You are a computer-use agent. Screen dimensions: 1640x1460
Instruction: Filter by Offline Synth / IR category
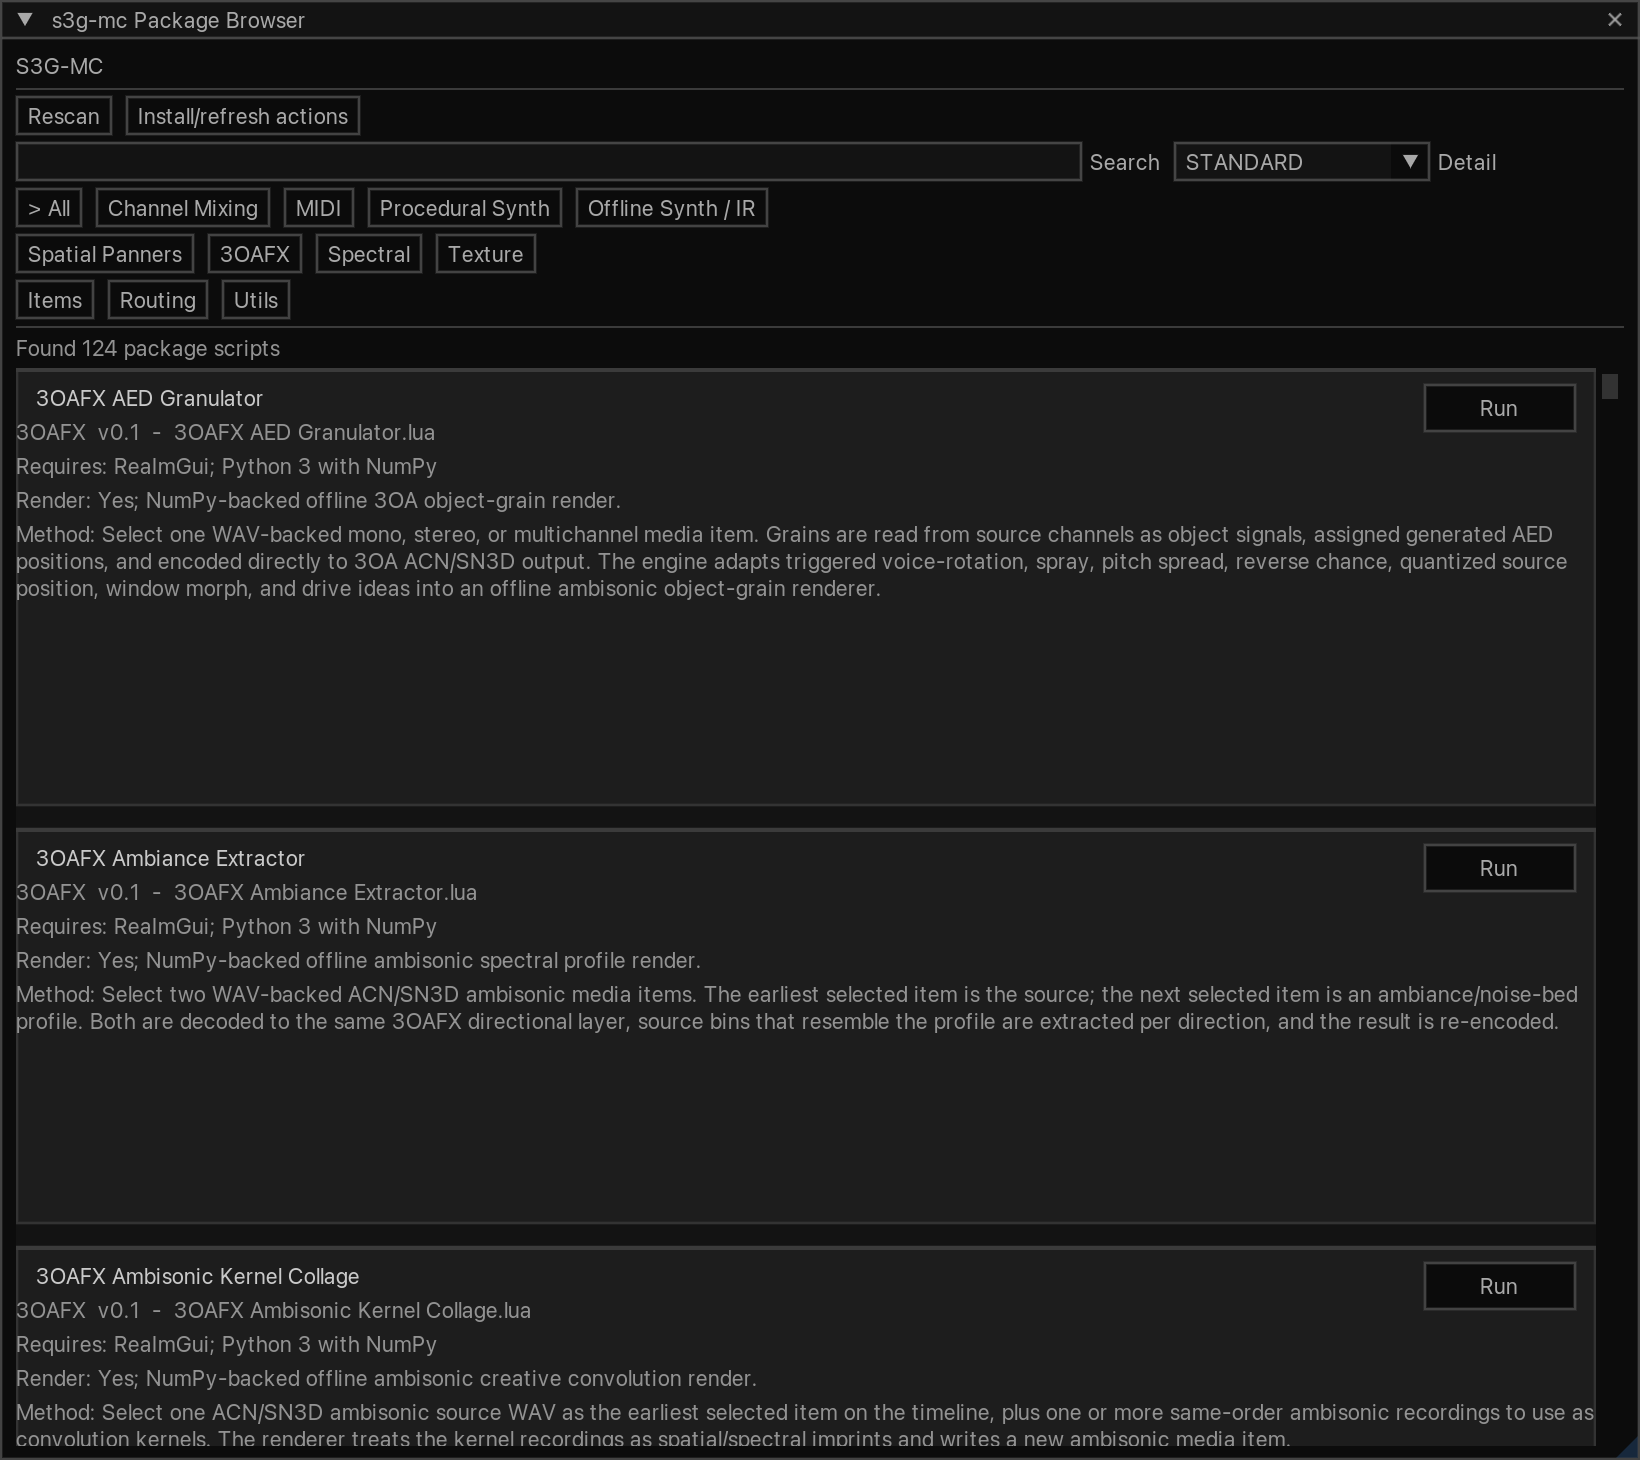(671, 208)
